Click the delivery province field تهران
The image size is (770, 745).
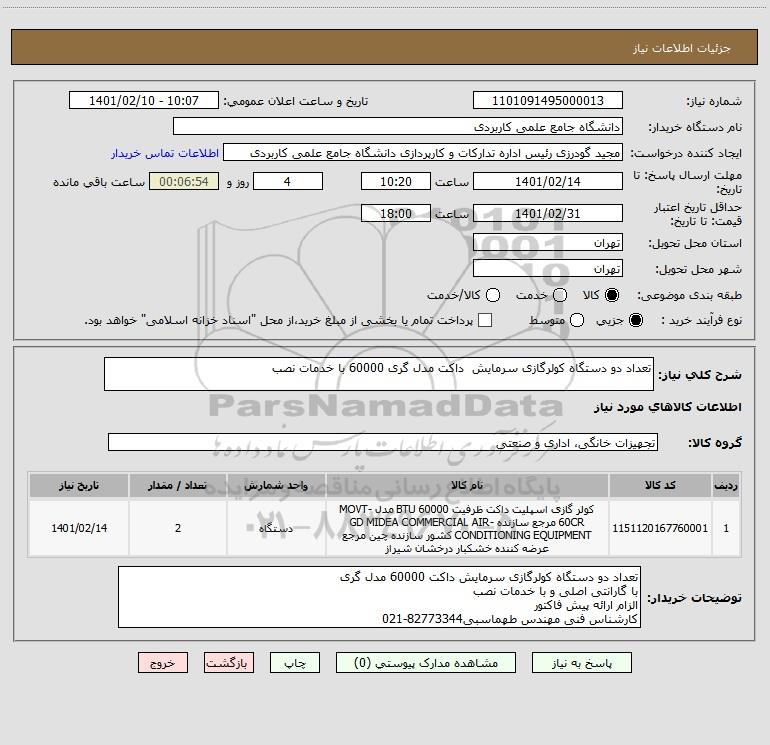point(548,243)
